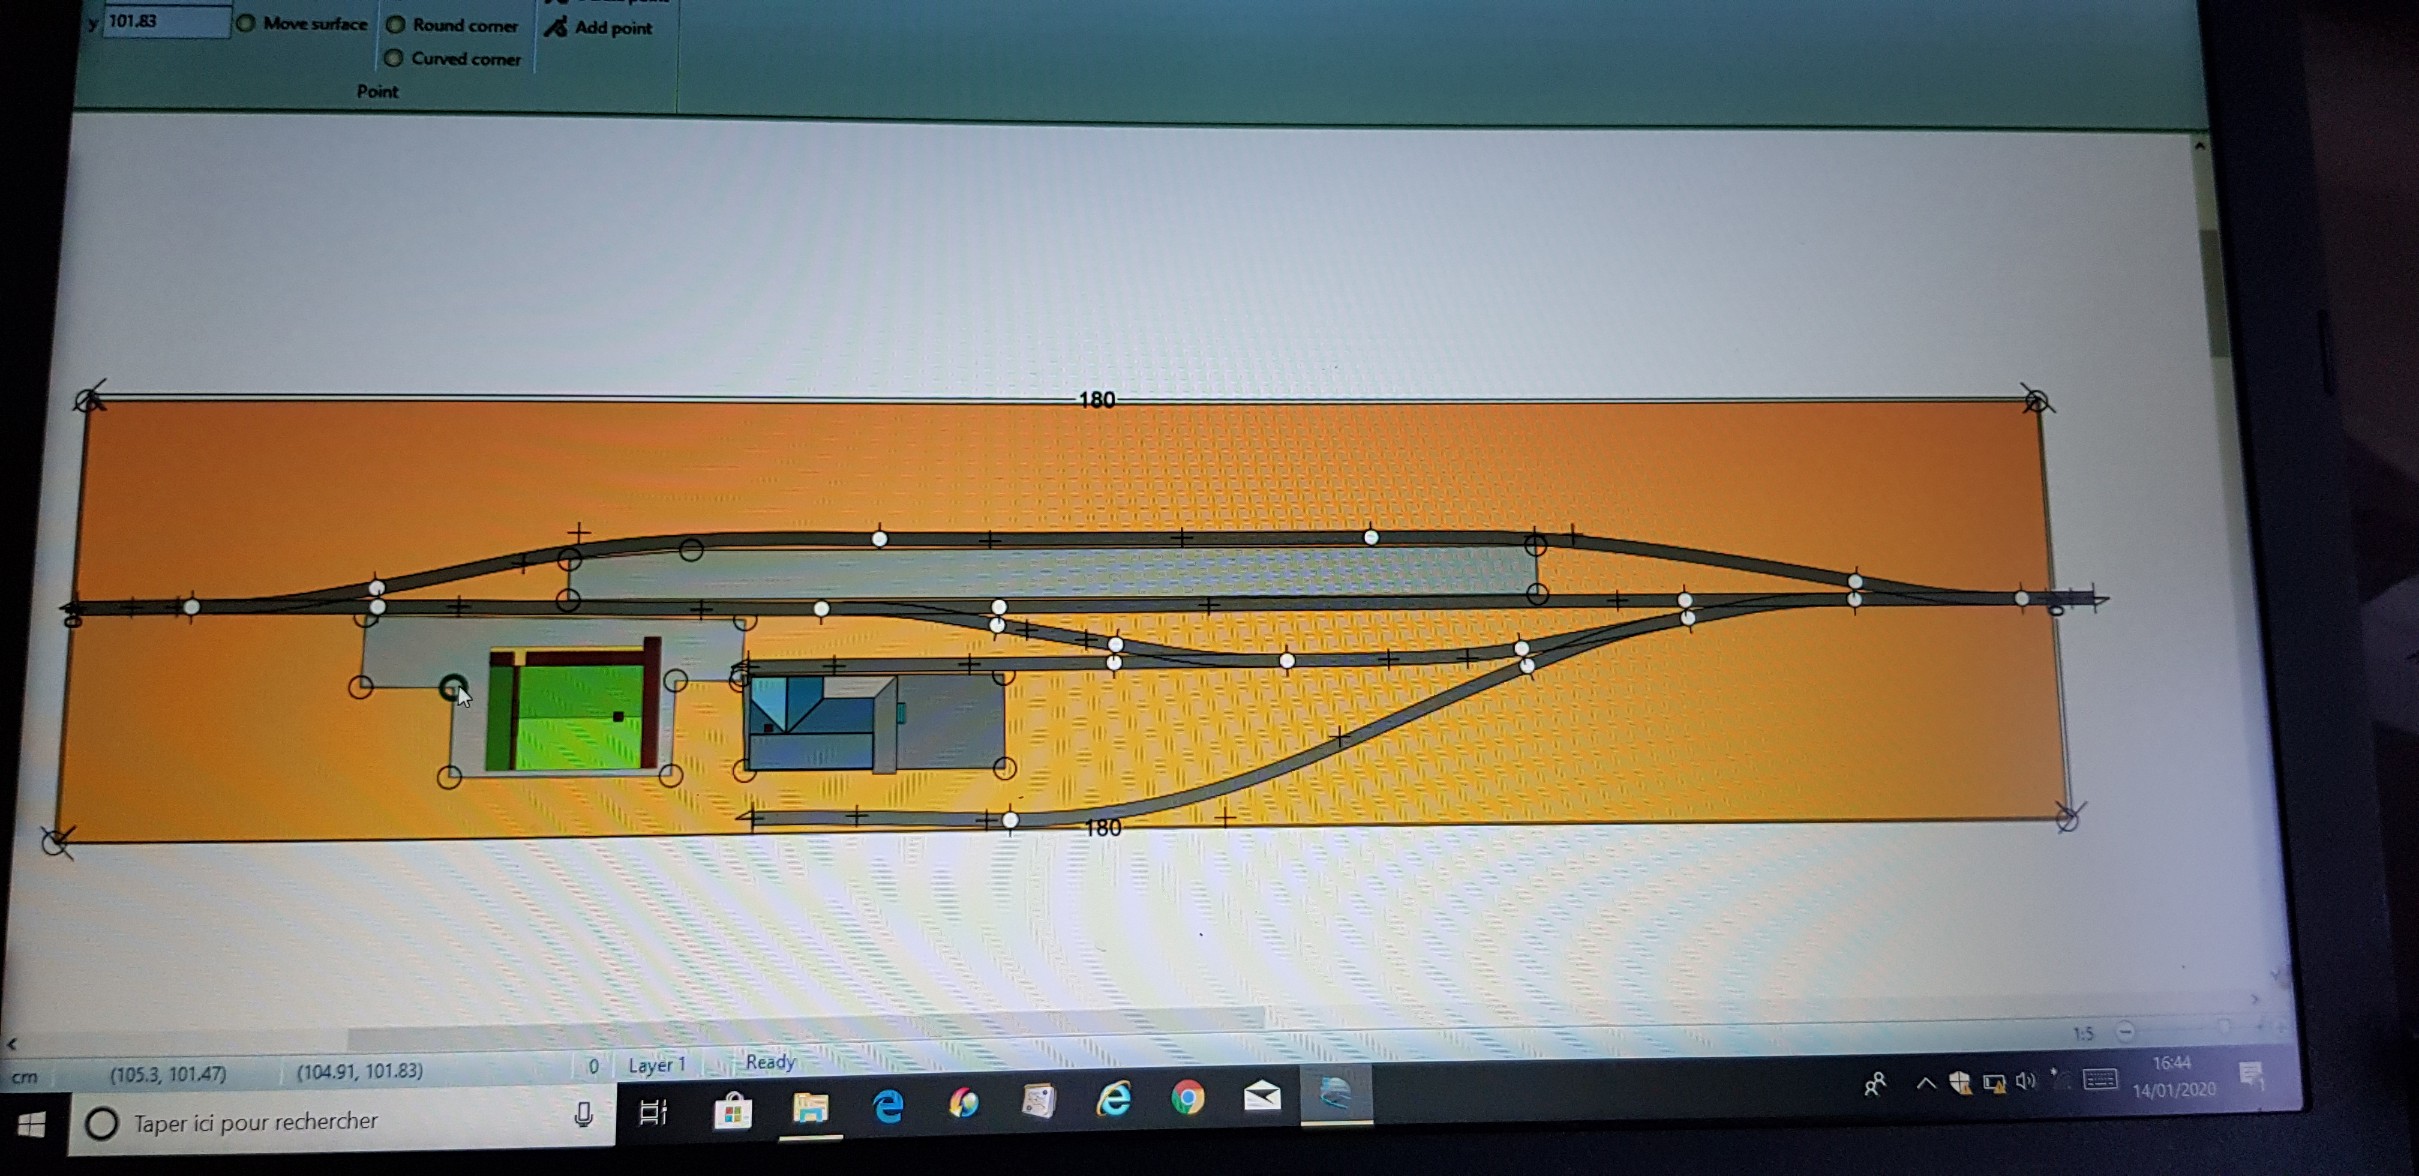Open Internet Explorer from the taskbar
The image size is (2419, 1176).
1113,1099
